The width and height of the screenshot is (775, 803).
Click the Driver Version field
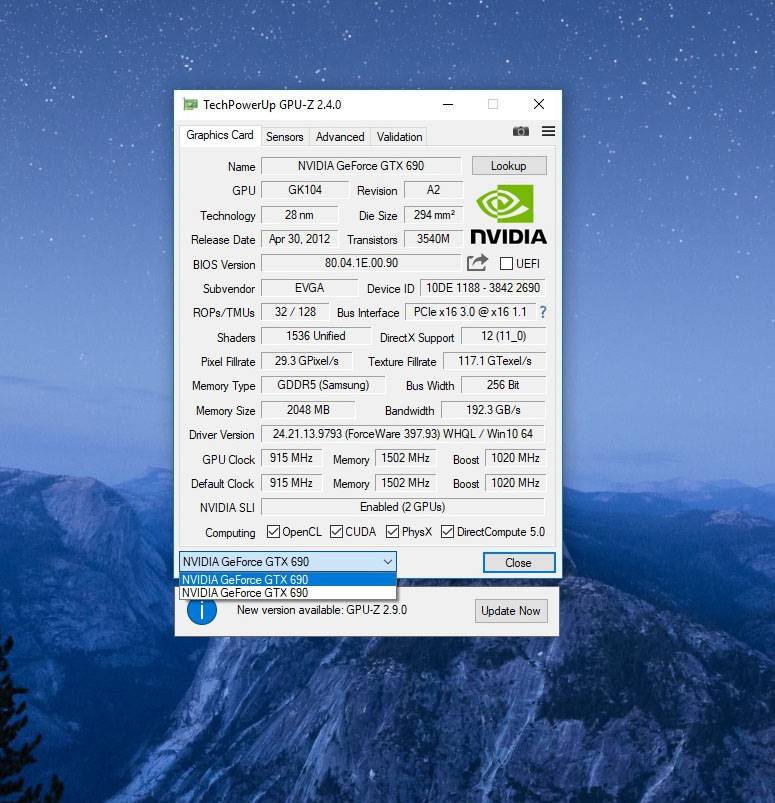403,434
